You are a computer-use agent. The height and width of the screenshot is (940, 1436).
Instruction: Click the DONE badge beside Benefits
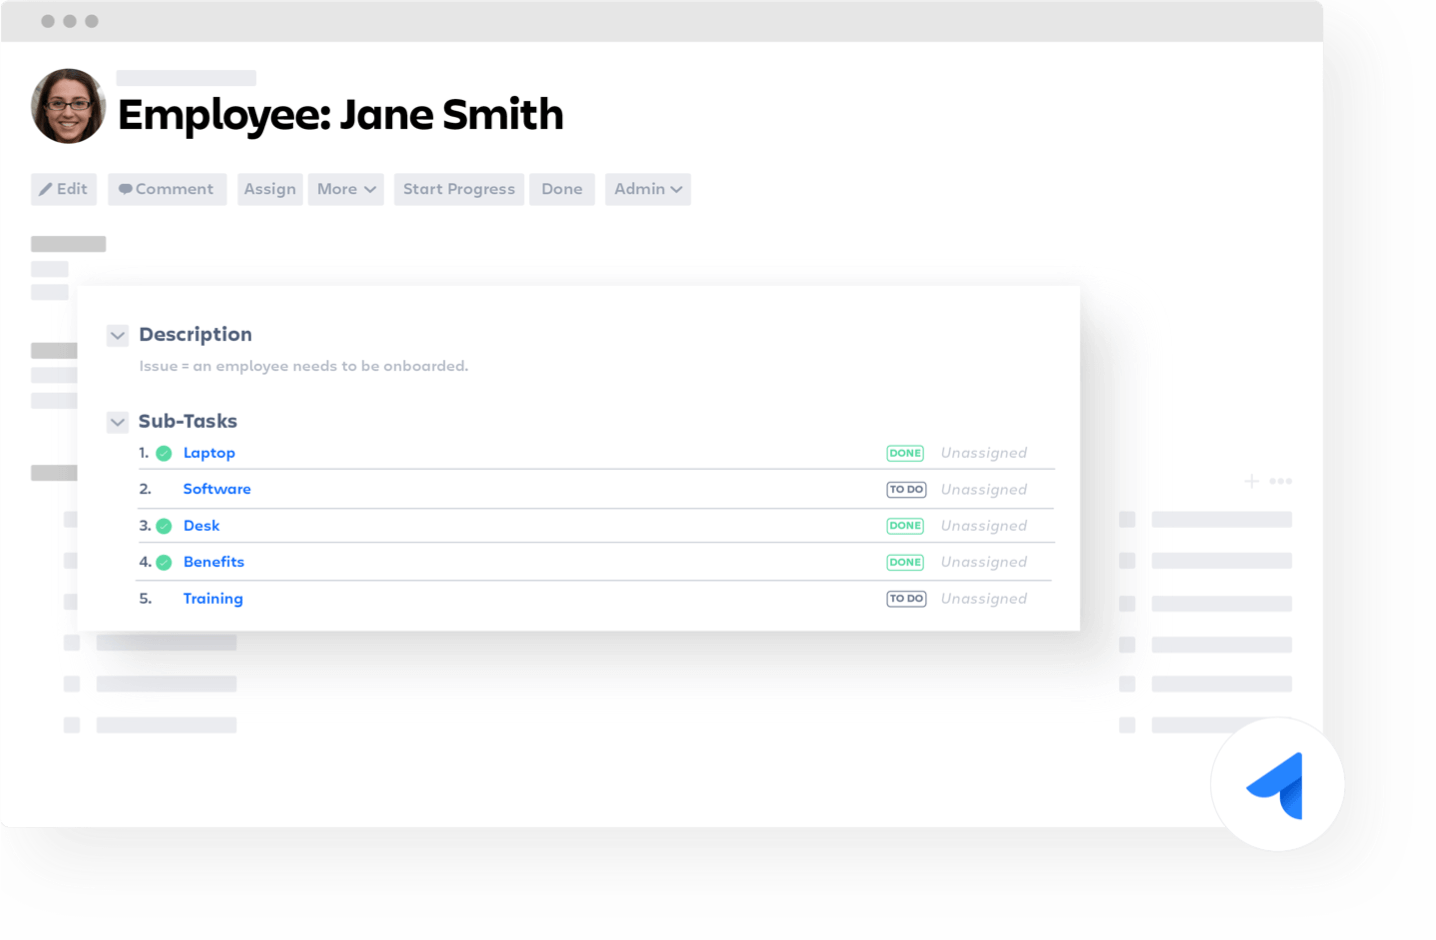click(x=904, y=561)
